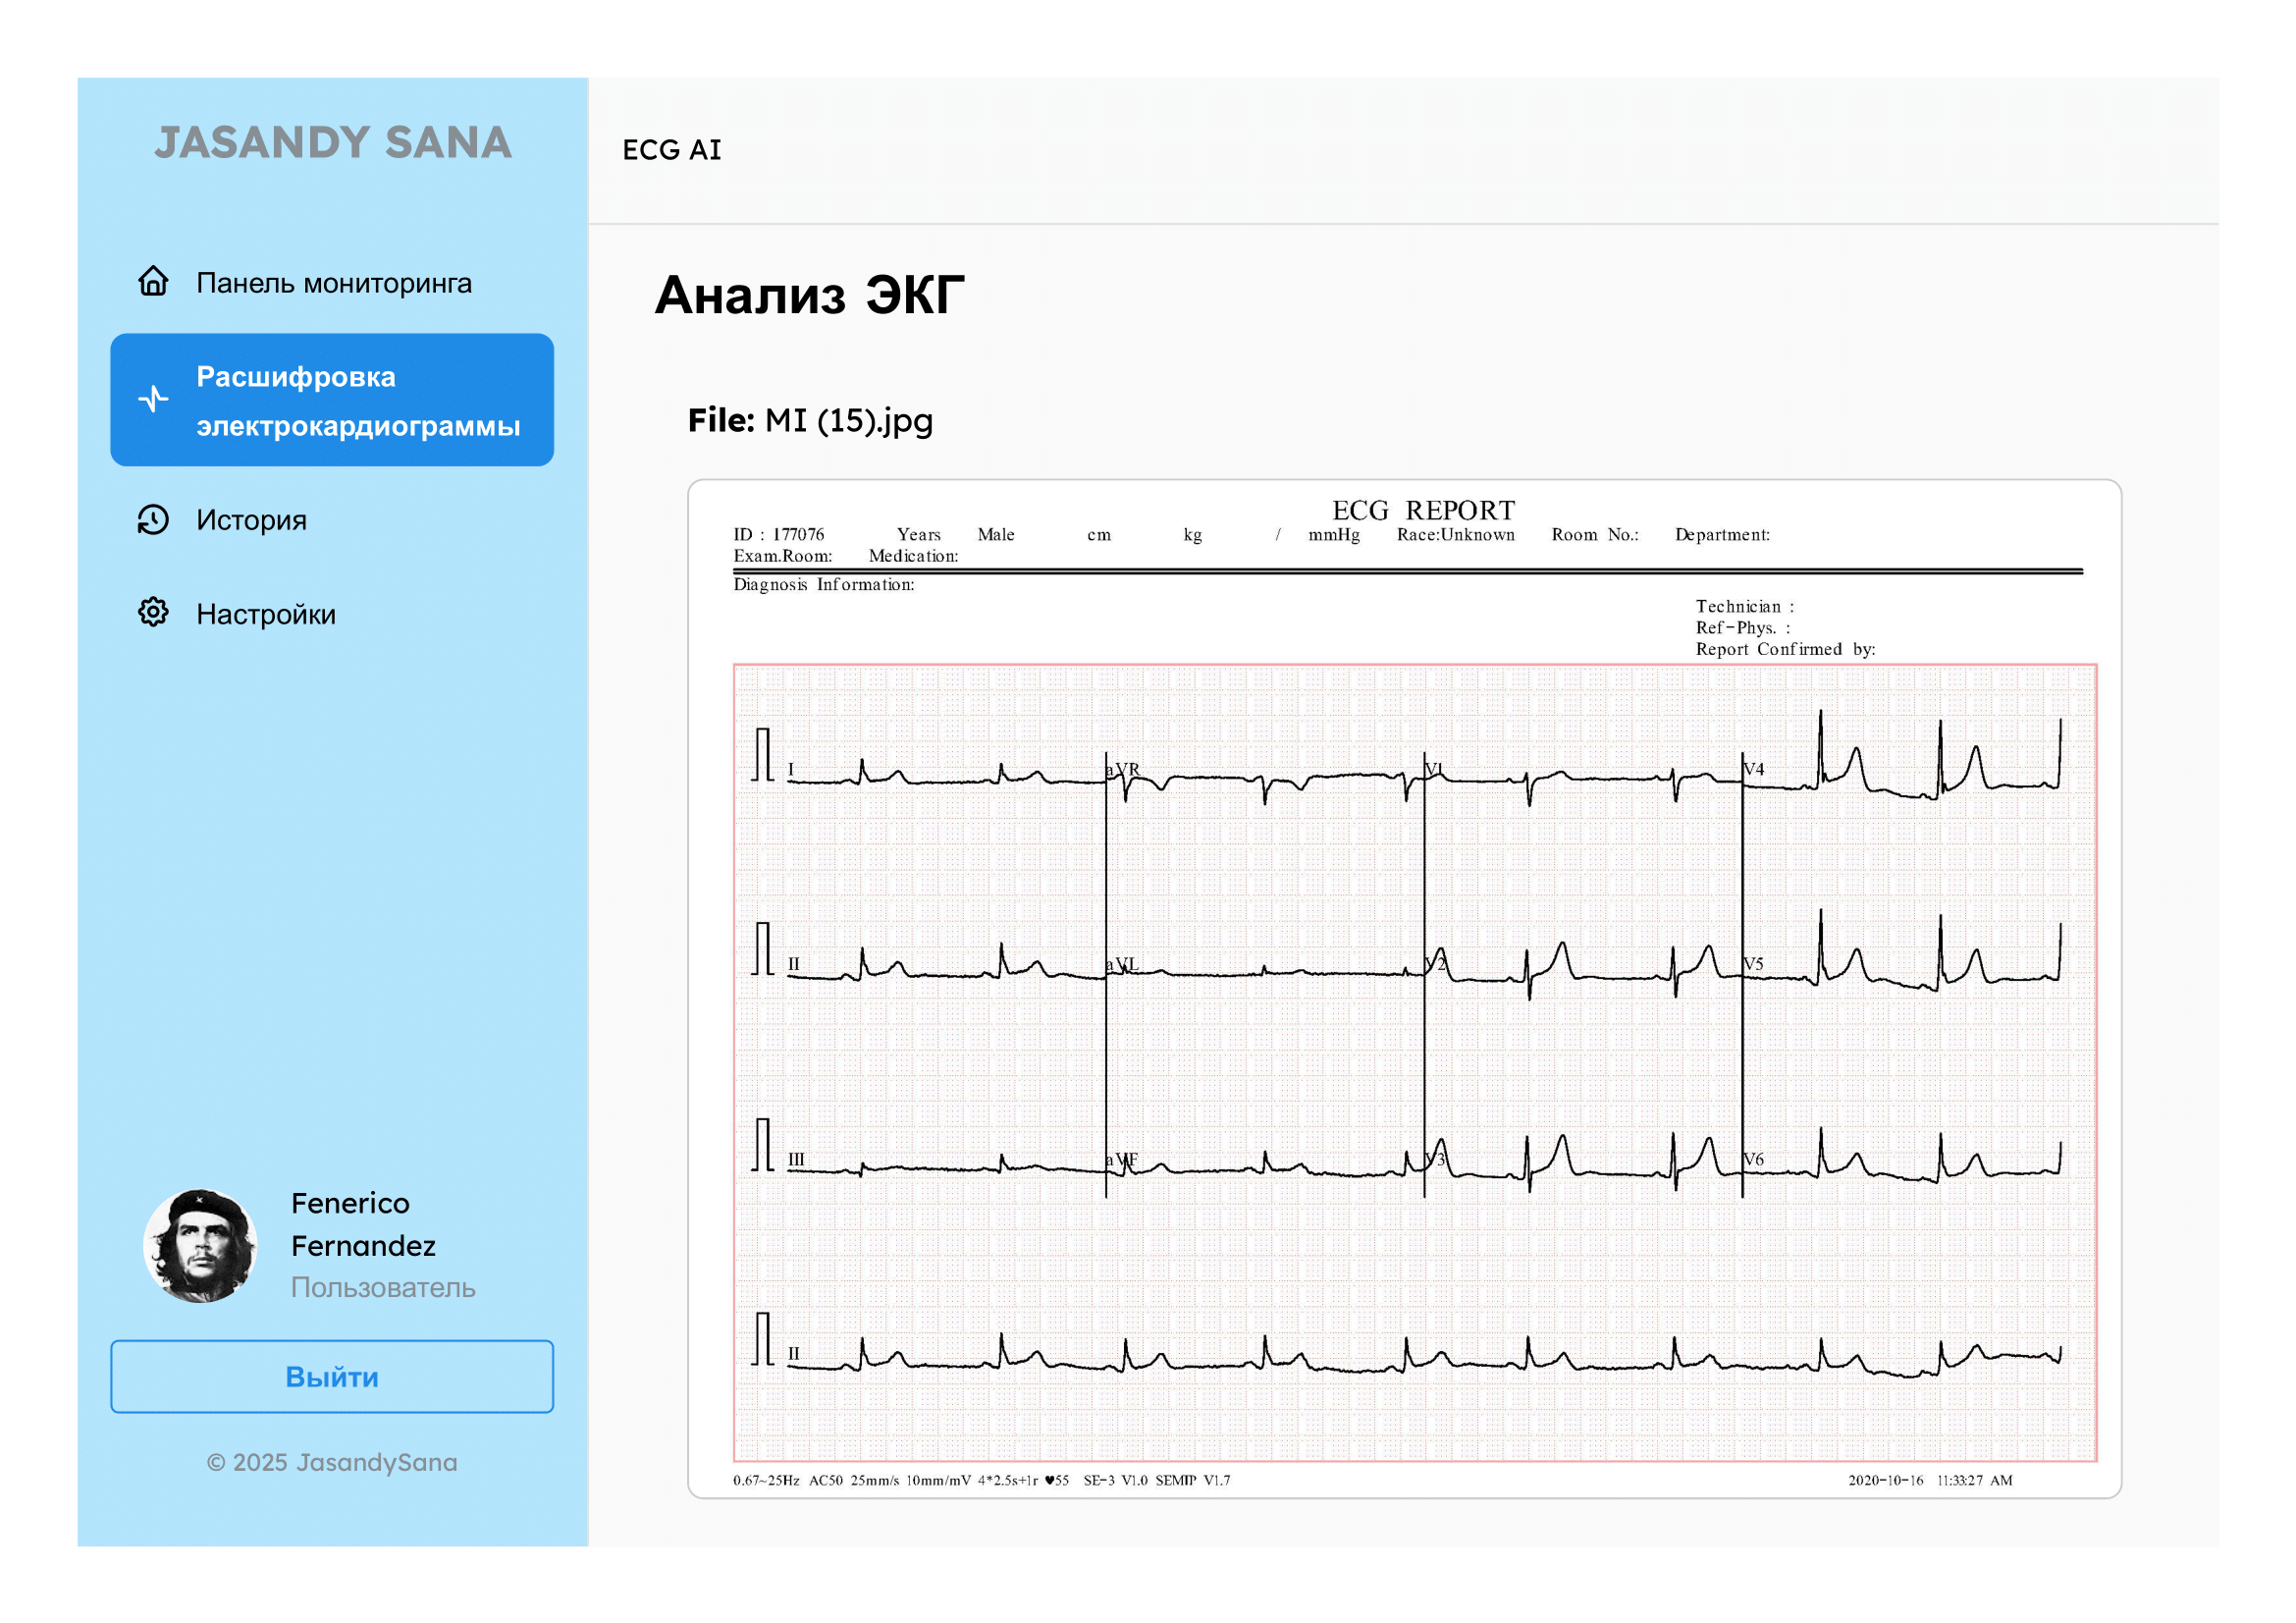The height and width of the screenshot is (1623, 2296).
Task: Select Расшифровка электрокардиограммы menu item
Action: click(357, 401)
